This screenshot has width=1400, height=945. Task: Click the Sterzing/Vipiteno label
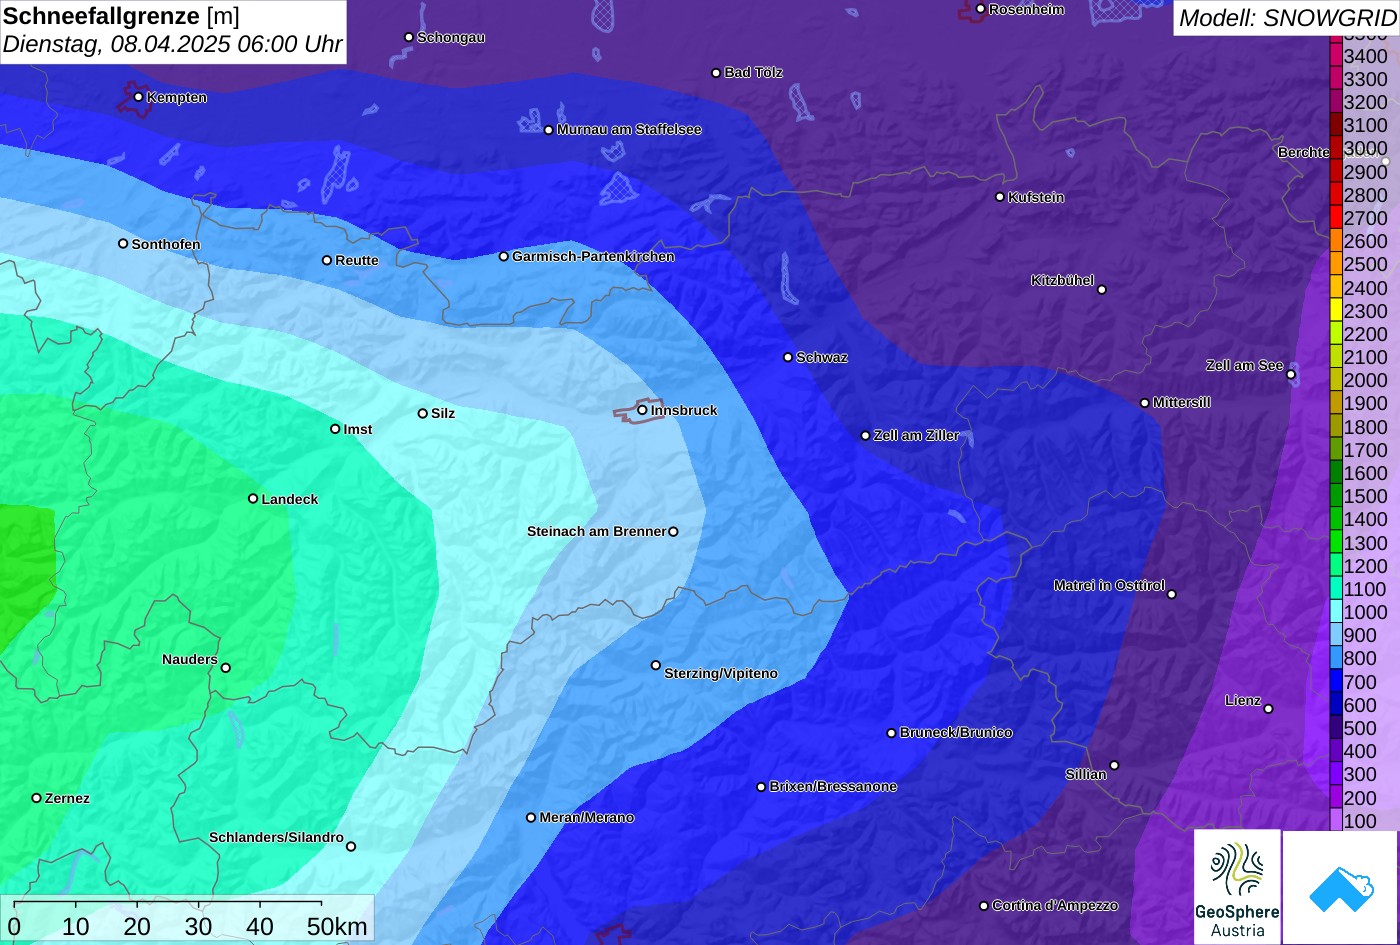[721, 674]
